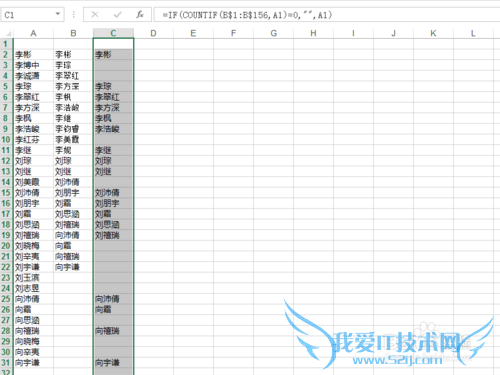The image size is (500, 375).
Task: Click cell C31 containing 向宇谦
Action: click(x=113, y=363)
